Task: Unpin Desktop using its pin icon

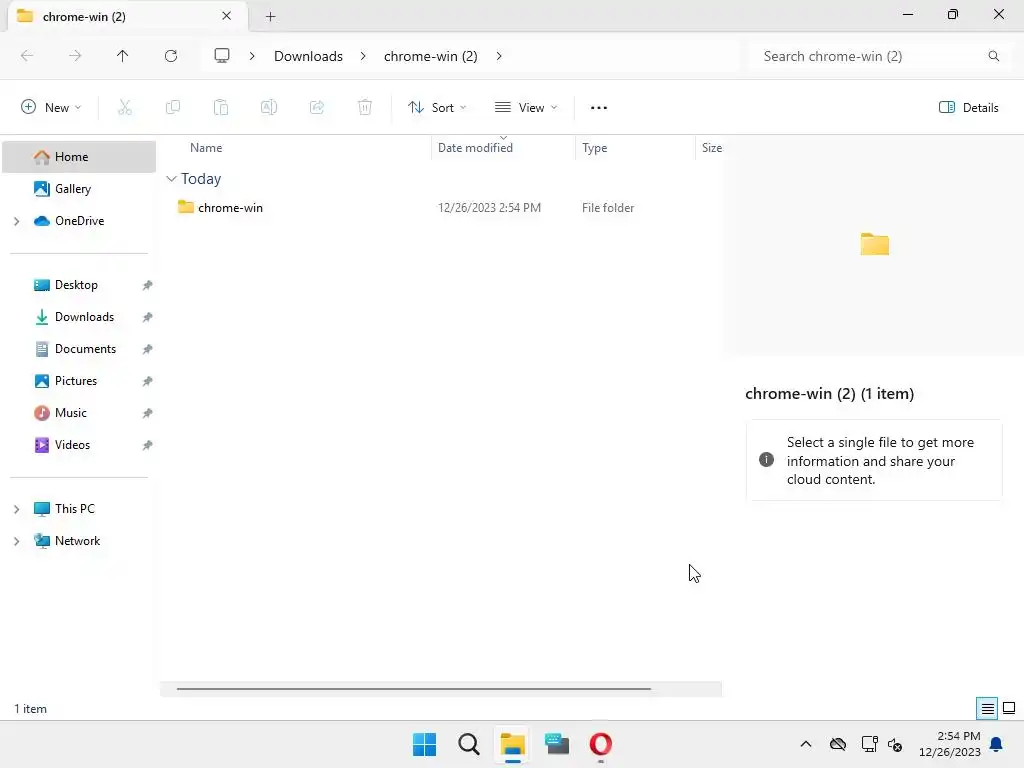Action: click(x=148, y=285)
